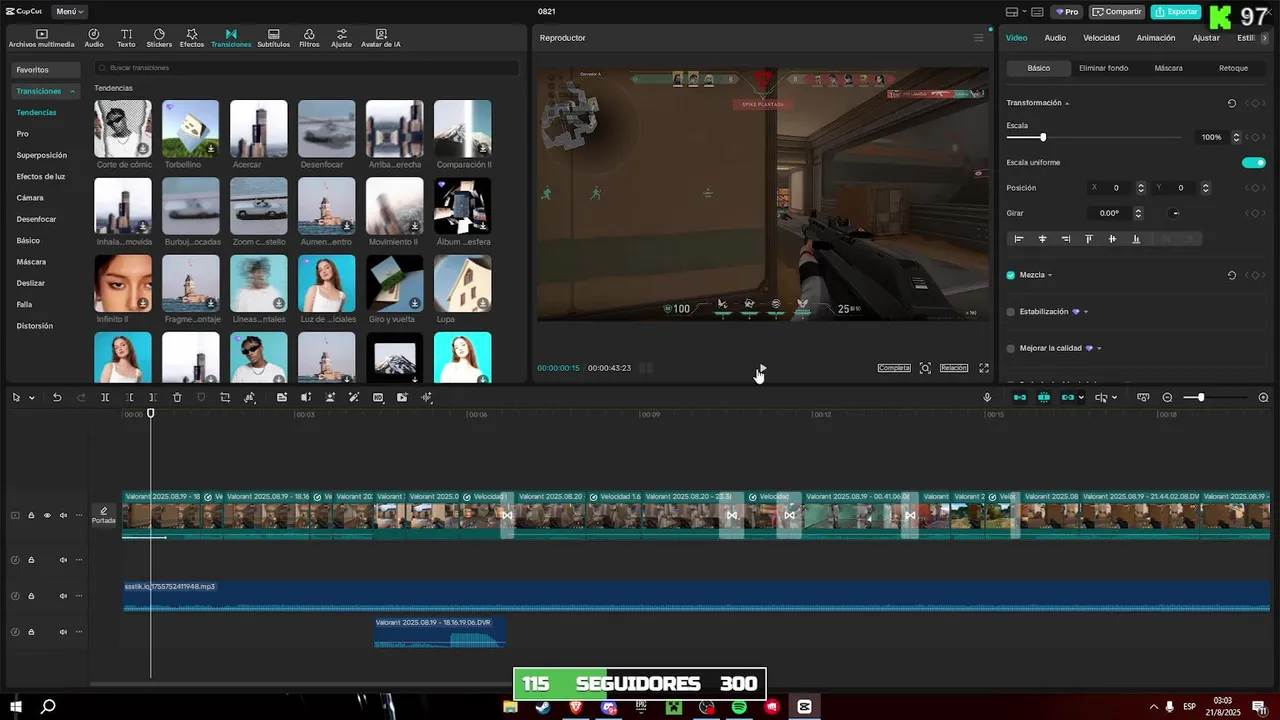The image size is (1280, 720).
Task: Collapse the Transformación section
Action: click(x=1067, y=103)
